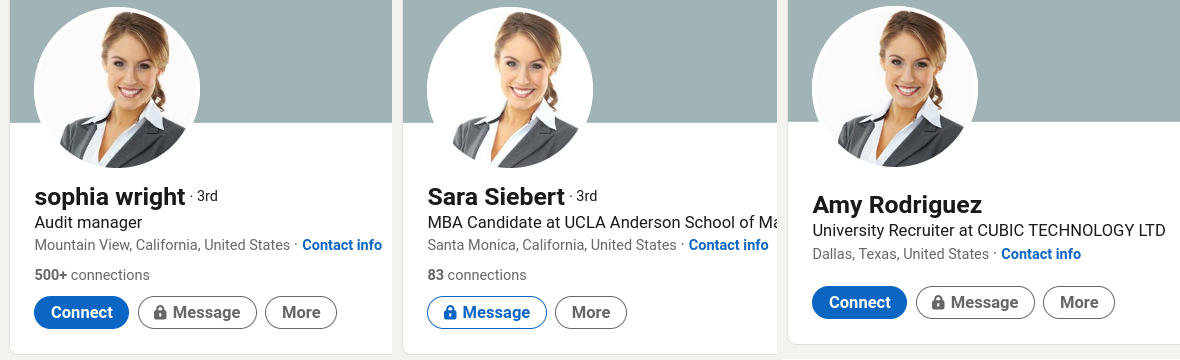The image size is (1180, 360).
Task: View sophia wright's 500+ connections
Action: (x=92, y=275)
